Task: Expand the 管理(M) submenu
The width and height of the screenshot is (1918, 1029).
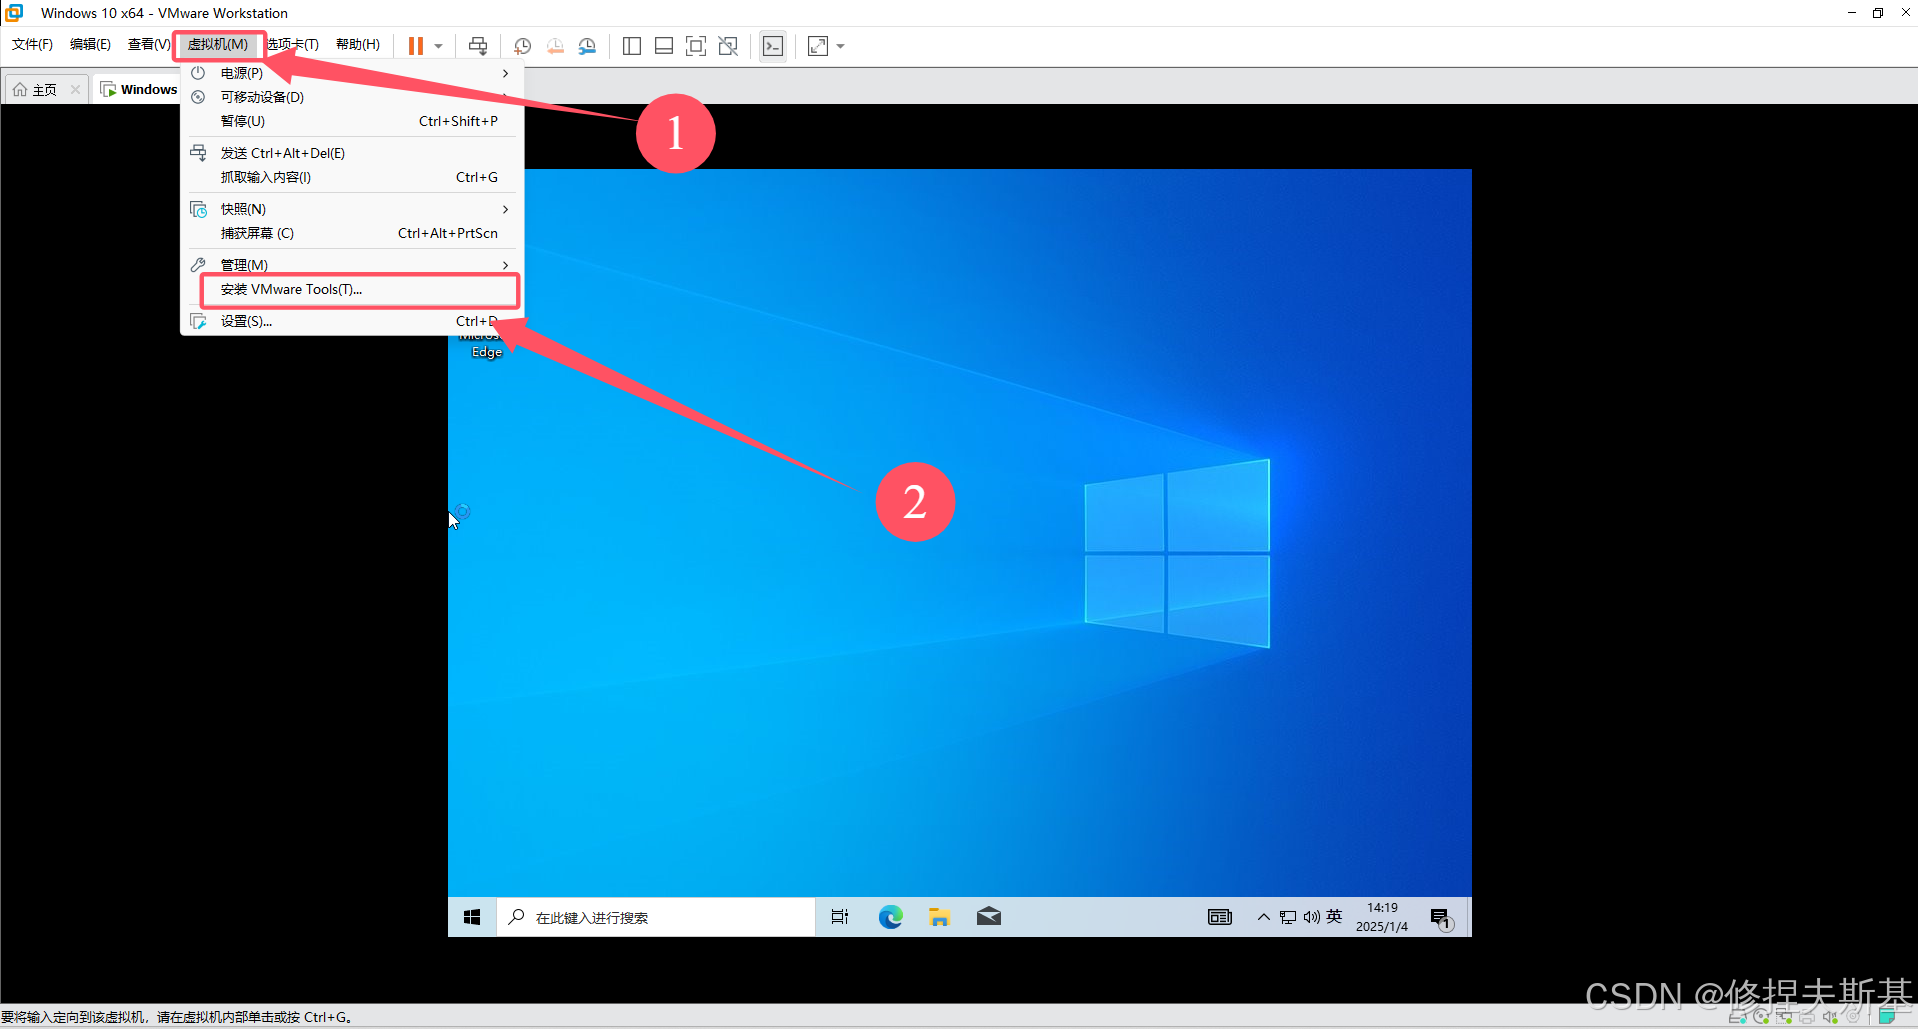Action: tap(352, 265)
